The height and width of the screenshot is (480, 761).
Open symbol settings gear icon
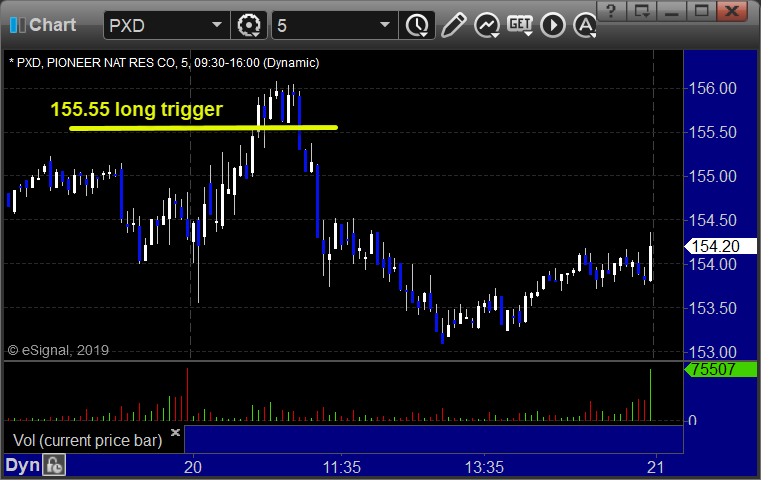coord(248,25)
